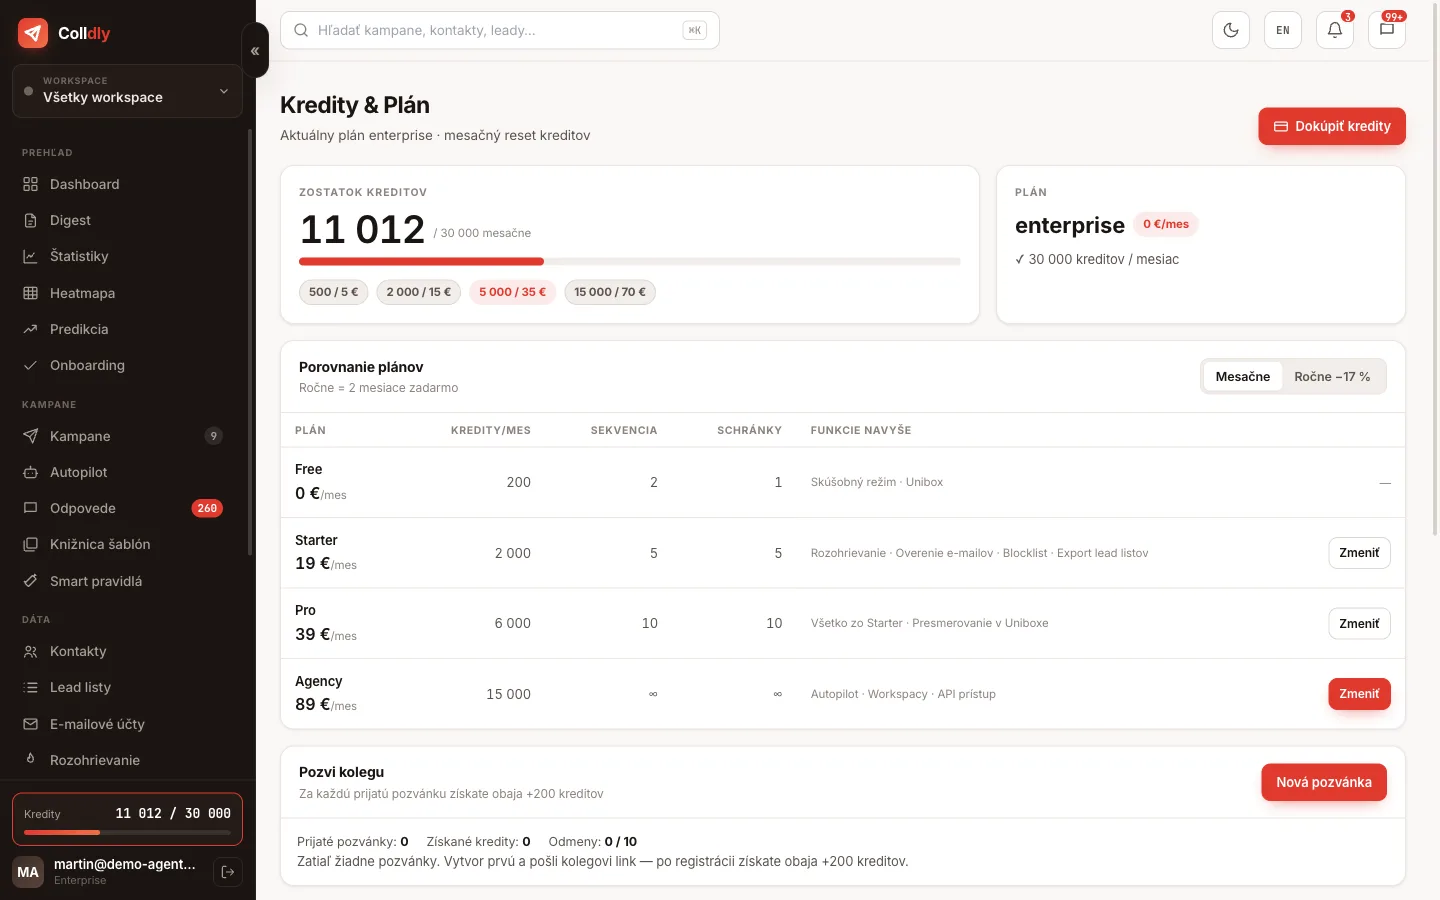This screenshot has width=1440, height=900.
Task: Switch language with EN button
Action: (1283, 30)
